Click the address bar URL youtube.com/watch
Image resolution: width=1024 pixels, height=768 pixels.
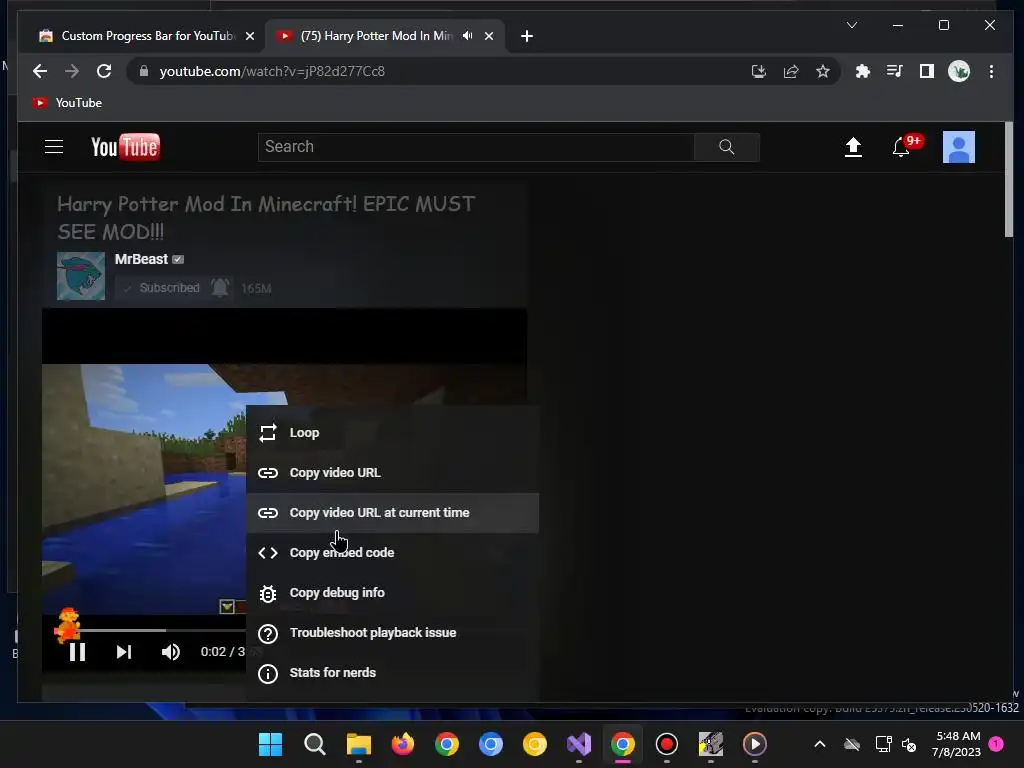272,71
